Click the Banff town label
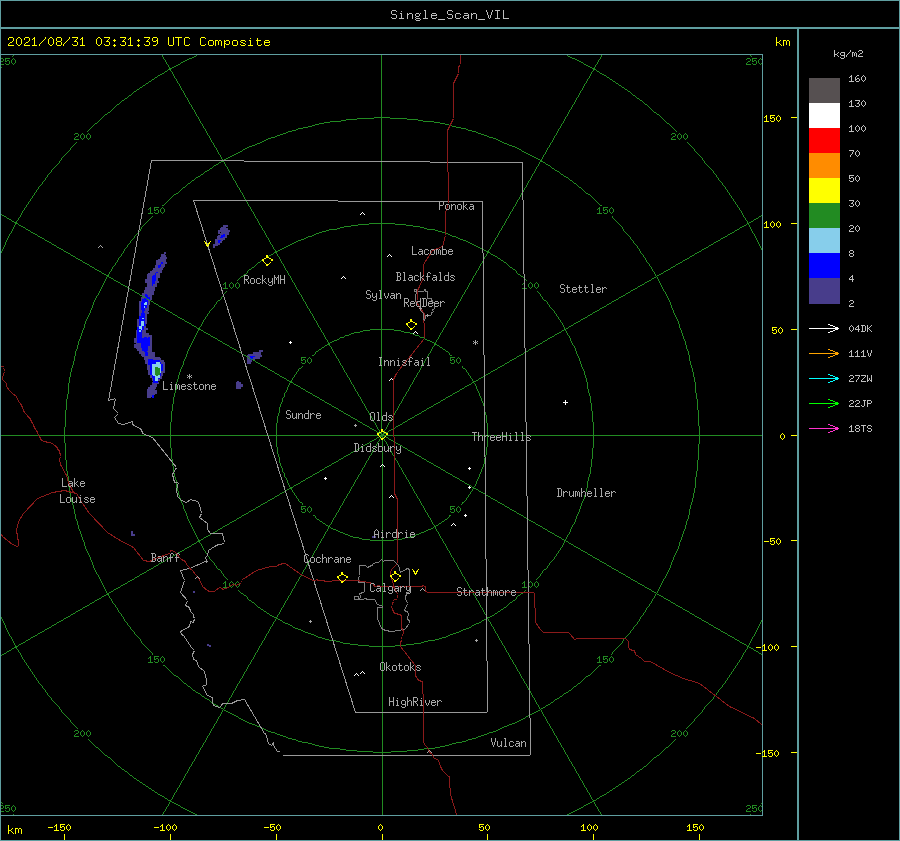Viewport: 900px width, 841px height. coord(165,557)
